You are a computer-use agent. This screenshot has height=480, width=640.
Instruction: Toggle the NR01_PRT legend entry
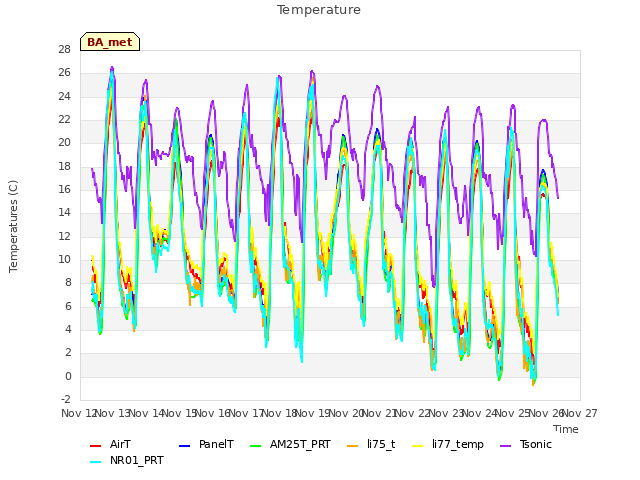point(127,461)
